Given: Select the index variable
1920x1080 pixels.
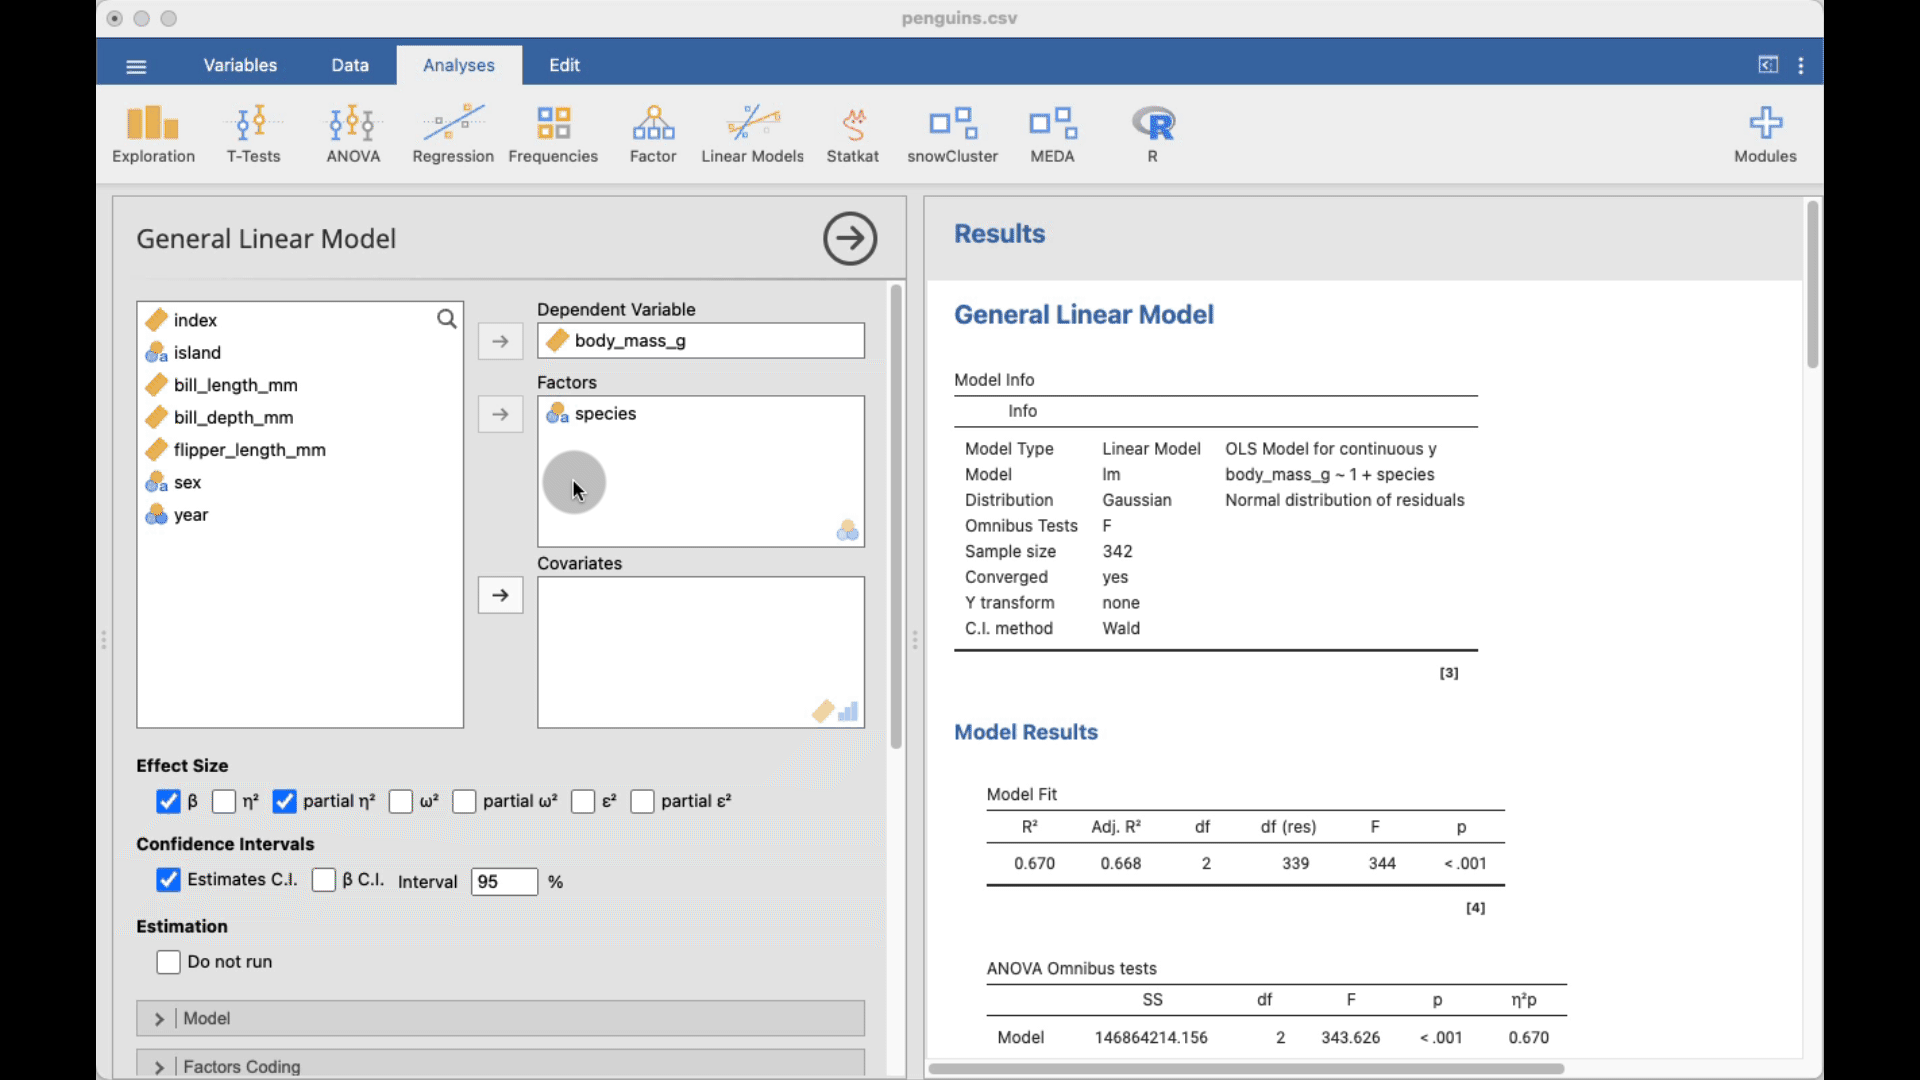Looking at the screenshot, I should pos(300,320).
